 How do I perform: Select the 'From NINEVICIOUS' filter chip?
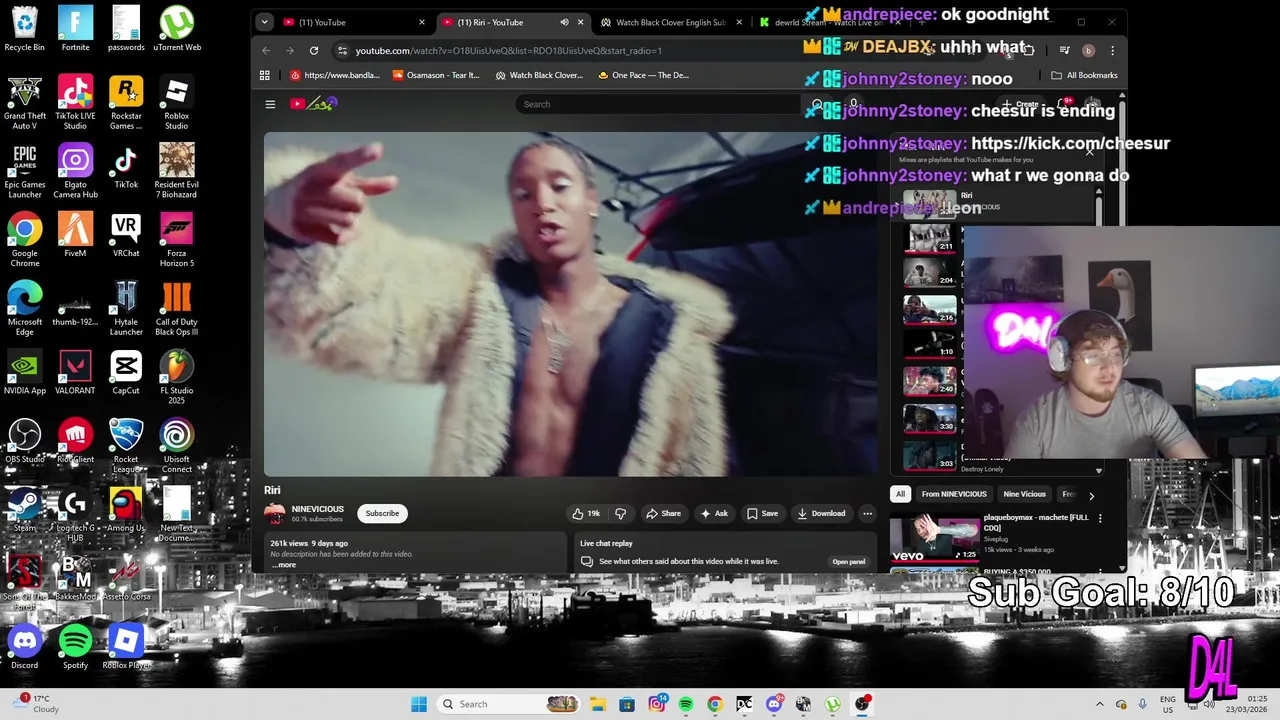[x=954, y=494]
